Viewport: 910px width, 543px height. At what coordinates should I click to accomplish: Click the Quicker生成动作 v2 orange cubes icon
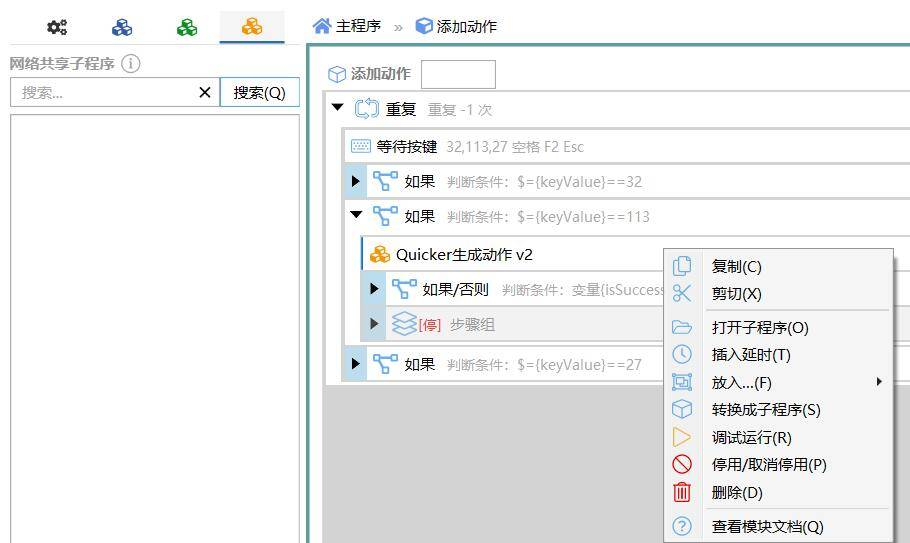coord(380,254)
